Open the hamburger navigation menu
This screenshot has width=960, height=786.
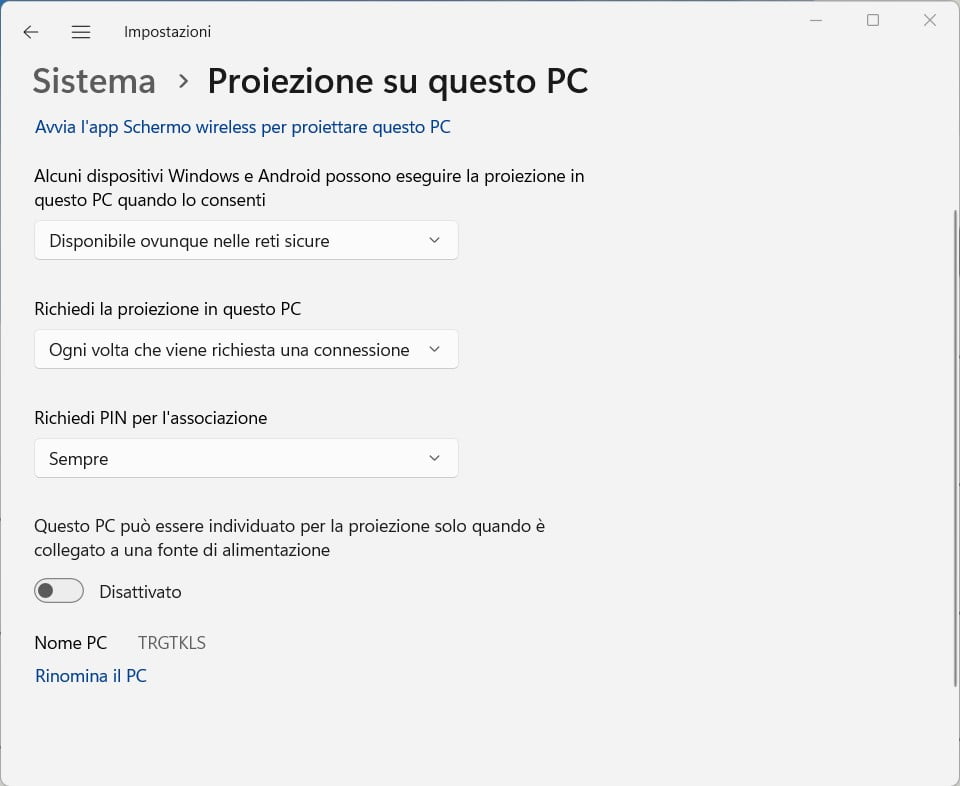pyautogui.click(x=81, y=32)
